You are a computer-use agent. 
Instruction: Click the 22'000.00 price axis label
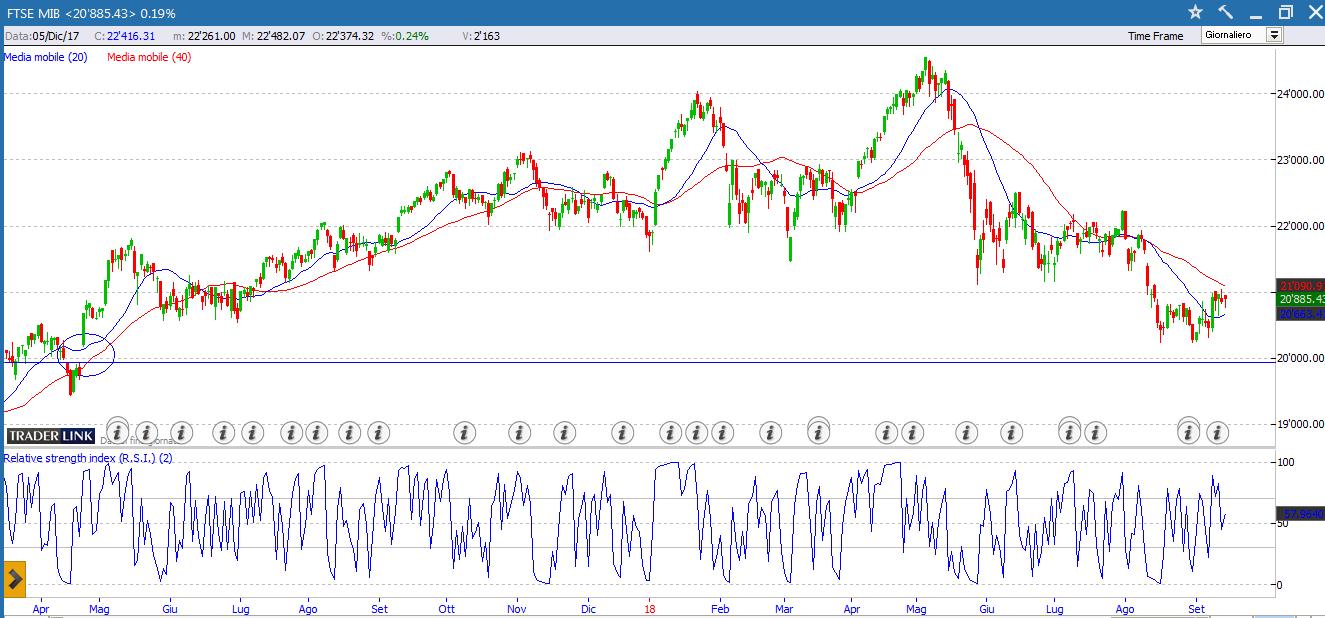1300,226
